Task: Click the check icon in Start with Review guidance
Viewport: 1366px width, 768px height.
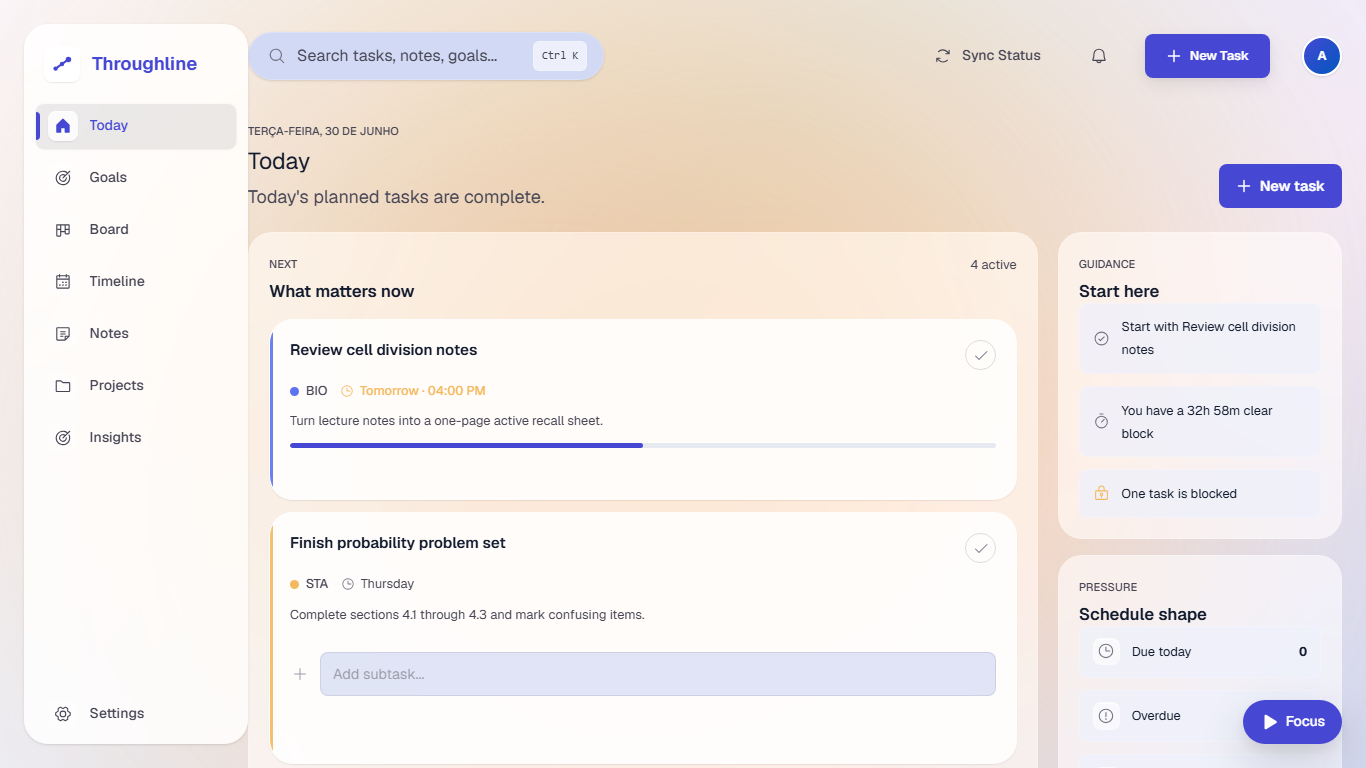Action: [1101, 339]
